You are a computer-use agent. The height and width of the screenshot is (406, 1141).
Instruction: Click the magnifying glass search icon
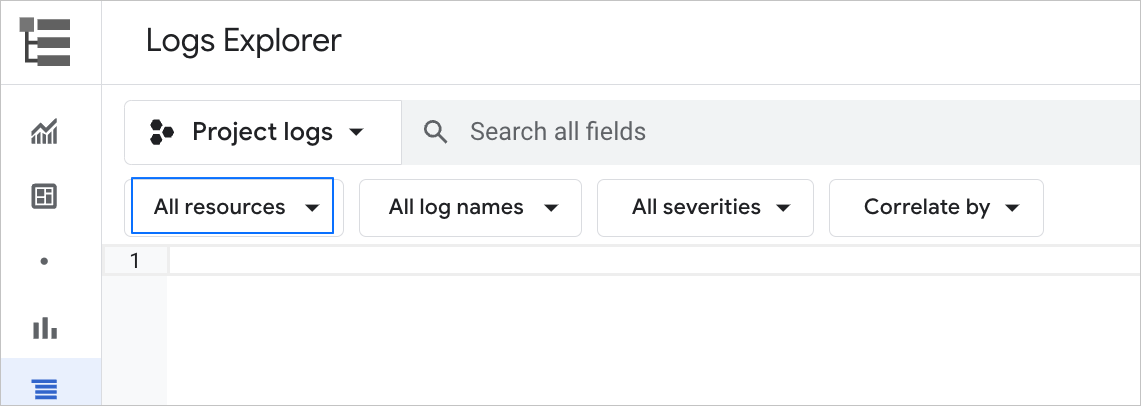pos(436,132)
